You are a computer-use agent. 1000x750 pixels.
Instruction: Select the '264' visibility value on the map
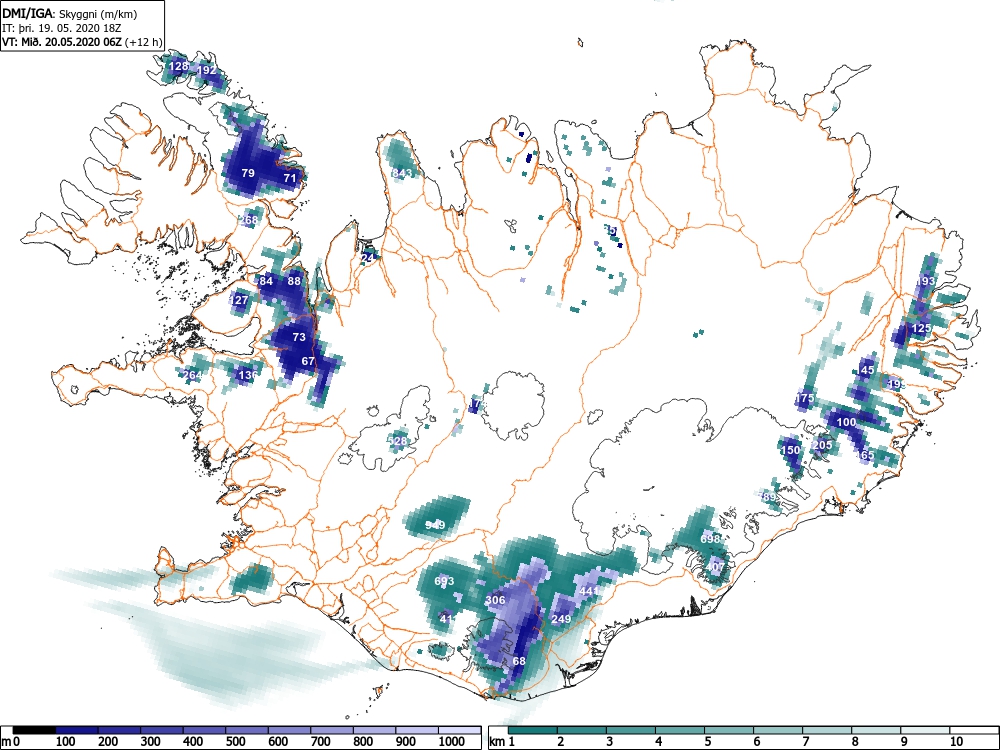click(192, 374)
